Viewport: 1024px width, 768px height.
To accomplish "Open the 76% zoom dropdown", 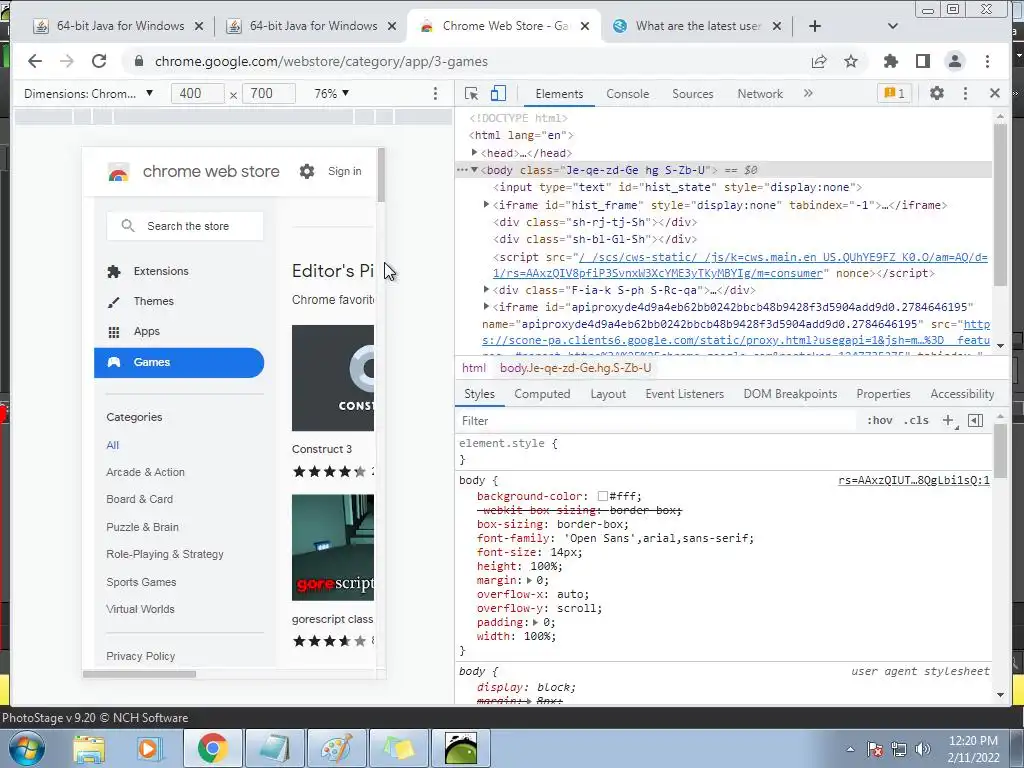I will (x=332, y=93).
